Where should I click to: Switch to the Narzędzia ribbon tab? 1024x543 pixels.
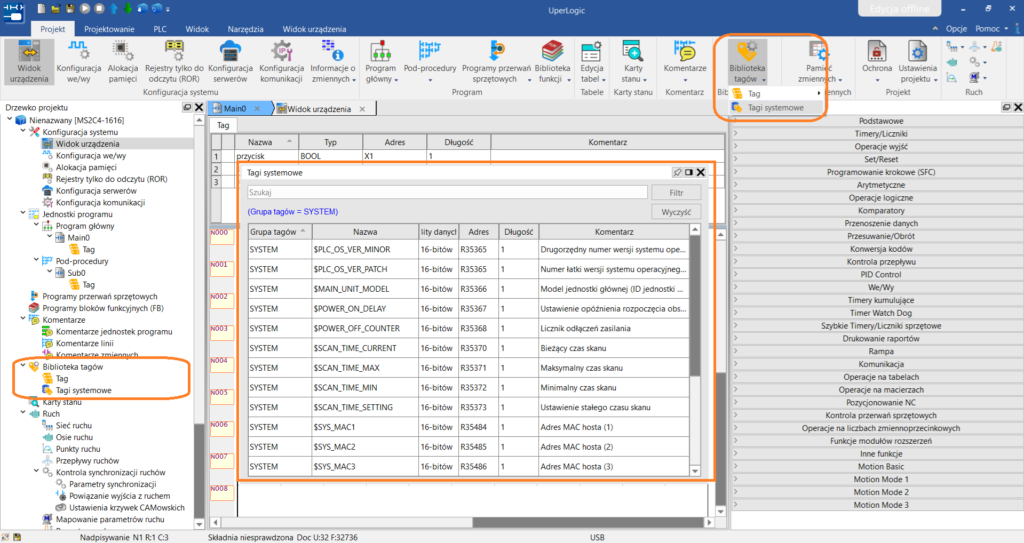tap(246, 29)
